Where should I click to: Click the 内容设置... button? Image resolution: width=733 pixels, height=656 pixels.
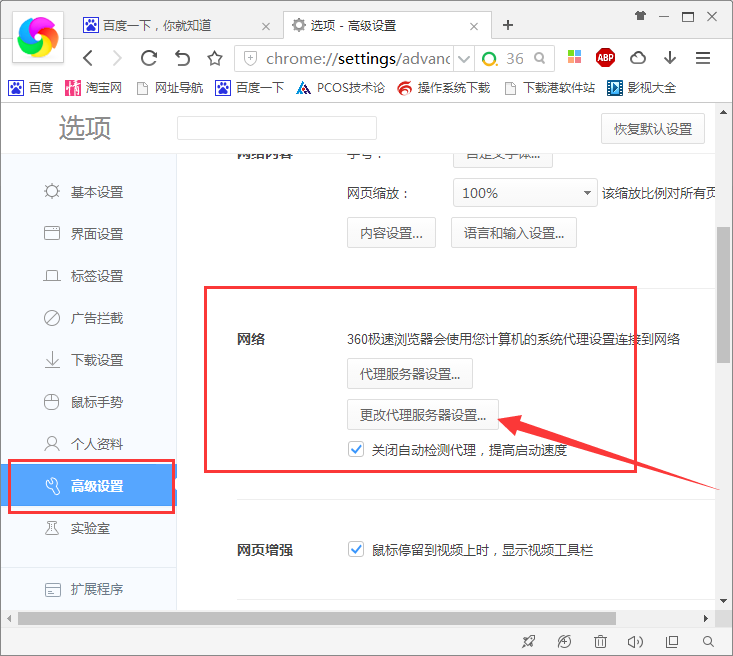point(391,232)
